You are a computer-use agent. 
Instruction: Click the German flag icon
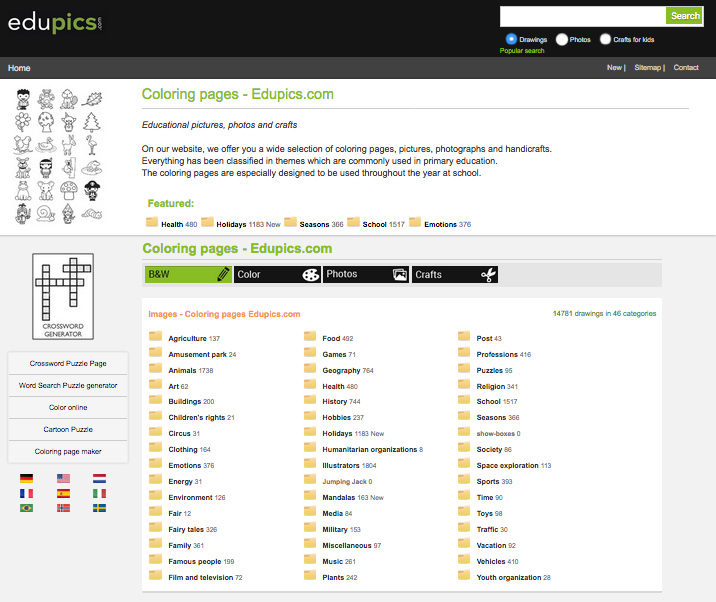pos(26,478)
